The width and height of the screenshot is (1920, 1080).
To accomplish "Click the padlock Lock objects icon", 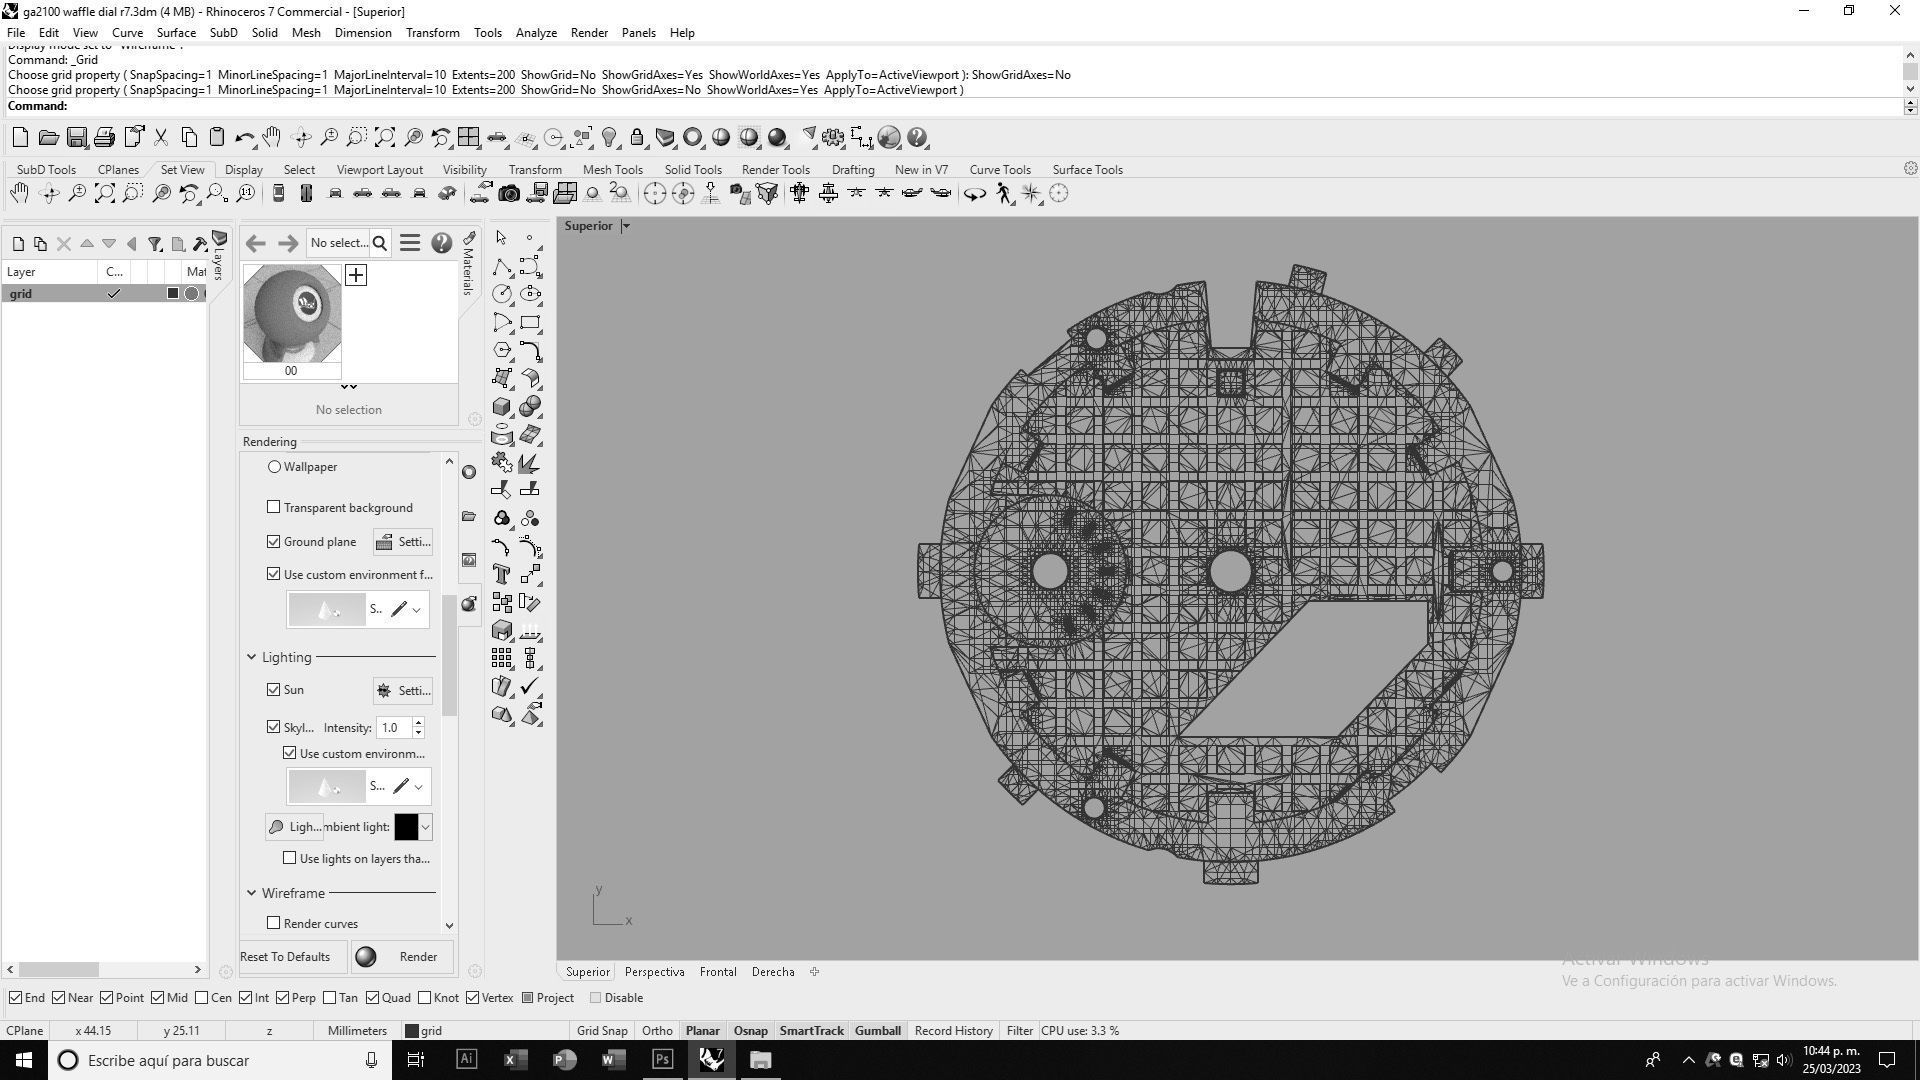I will point(637,138).
